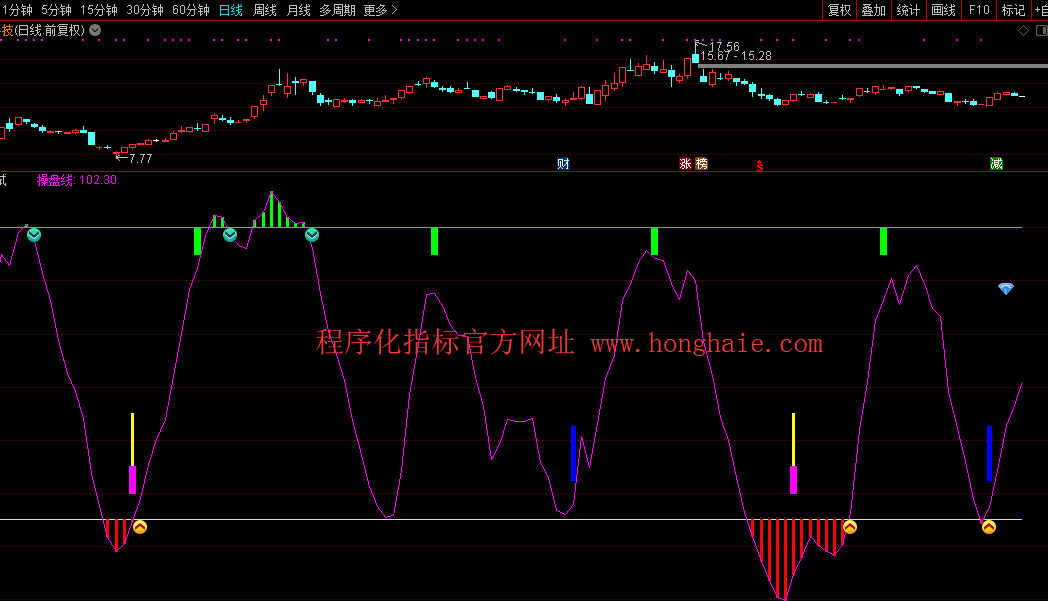This screenshot has height=601, width=1048.
Task: Expand 更多 period options
Action: point(380,10)
